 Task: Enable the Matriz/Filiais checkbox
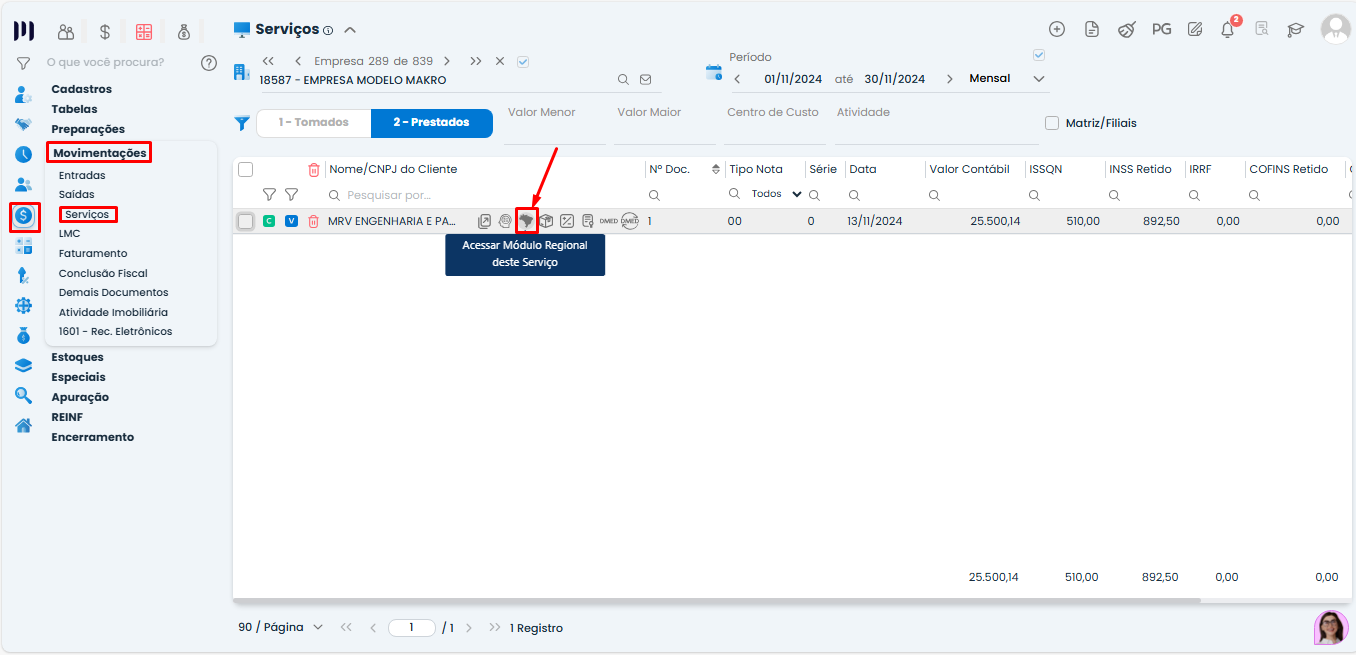pyautogui.click(x=1052, y=123)
